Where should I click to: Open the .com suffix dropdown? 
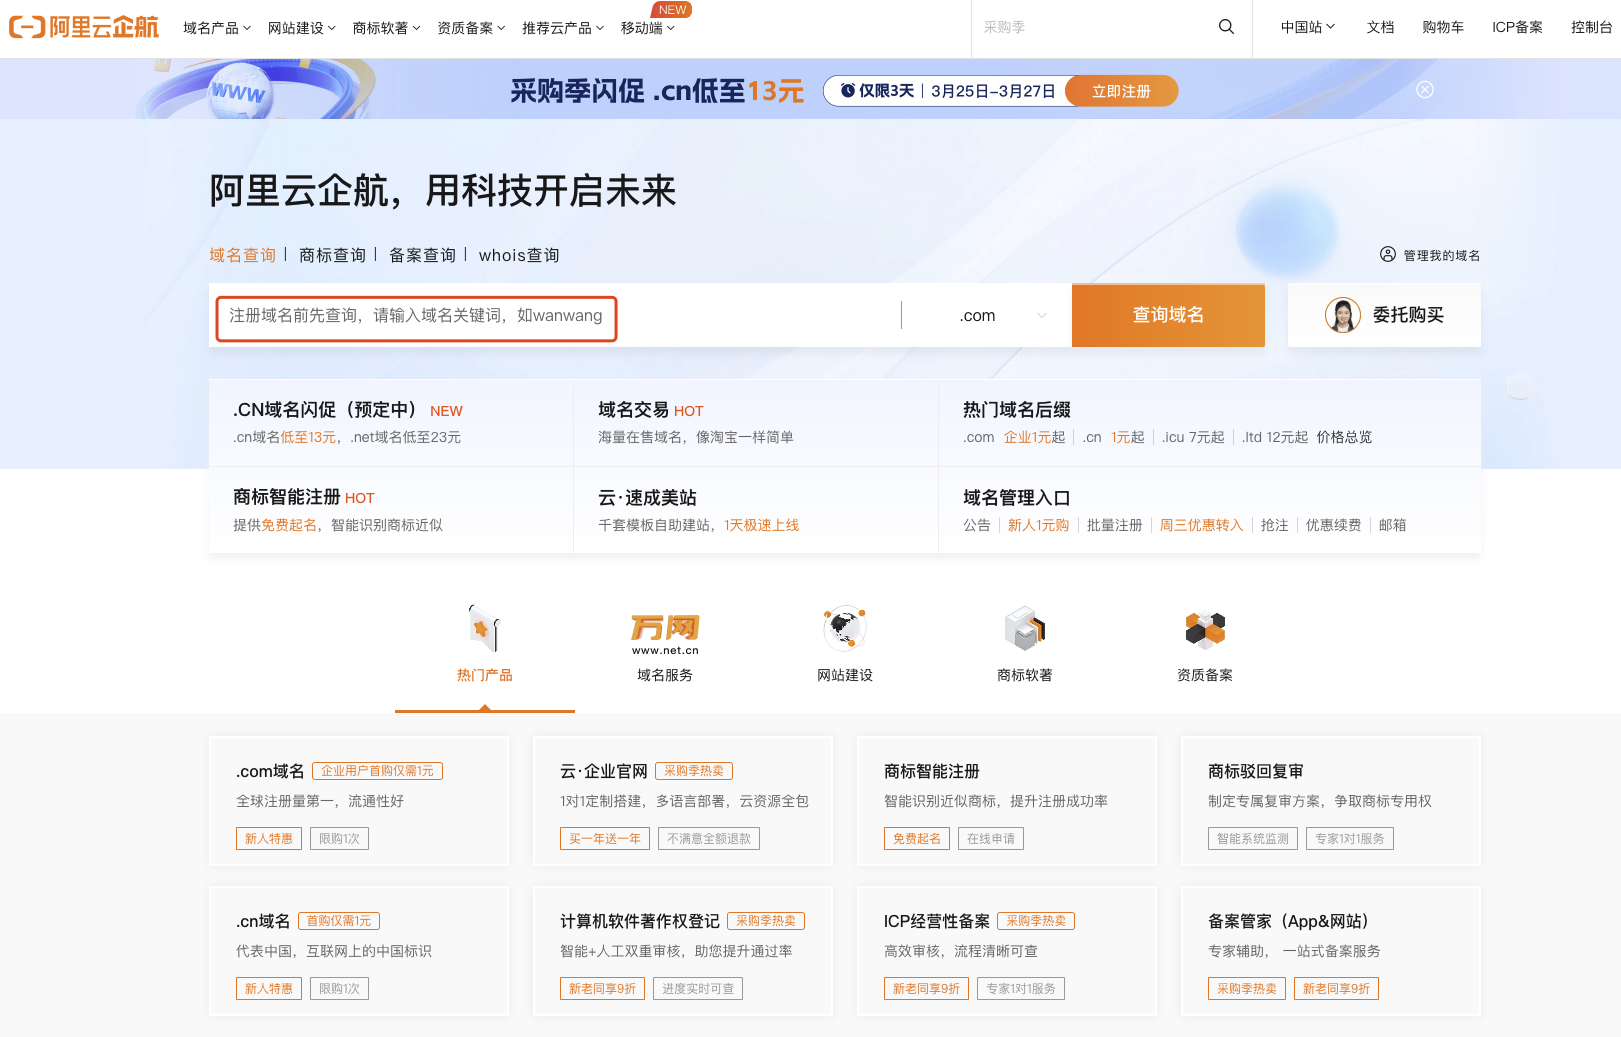click(1003, 315)
